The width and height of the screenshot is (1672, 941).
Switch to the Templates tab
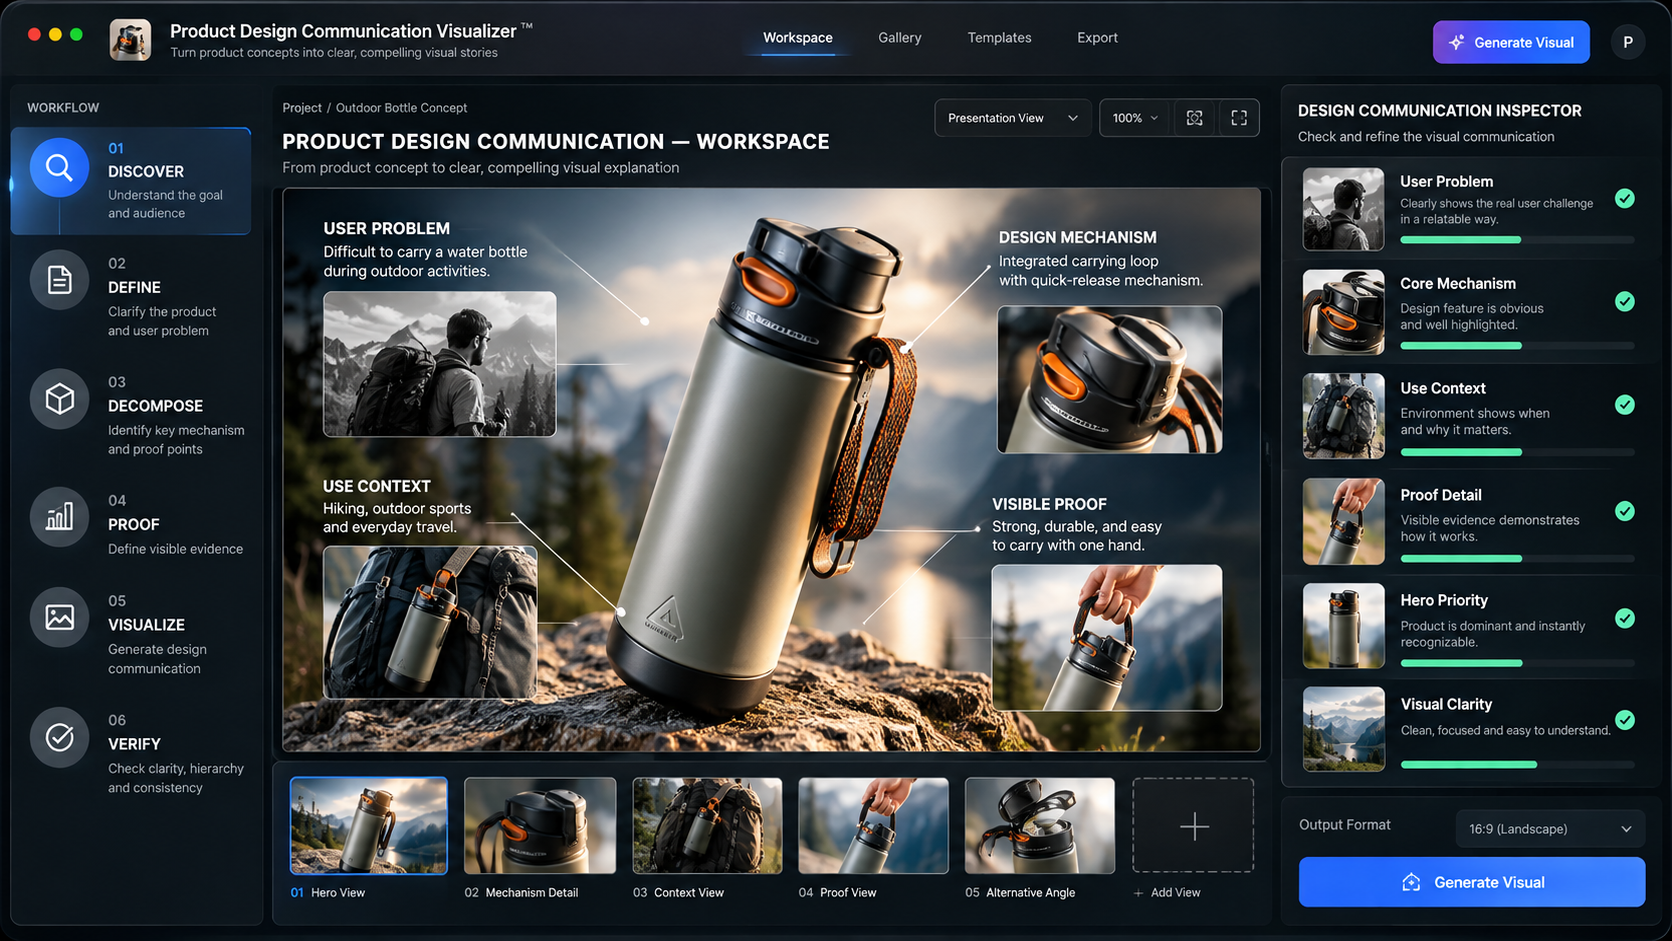(999, 38)
